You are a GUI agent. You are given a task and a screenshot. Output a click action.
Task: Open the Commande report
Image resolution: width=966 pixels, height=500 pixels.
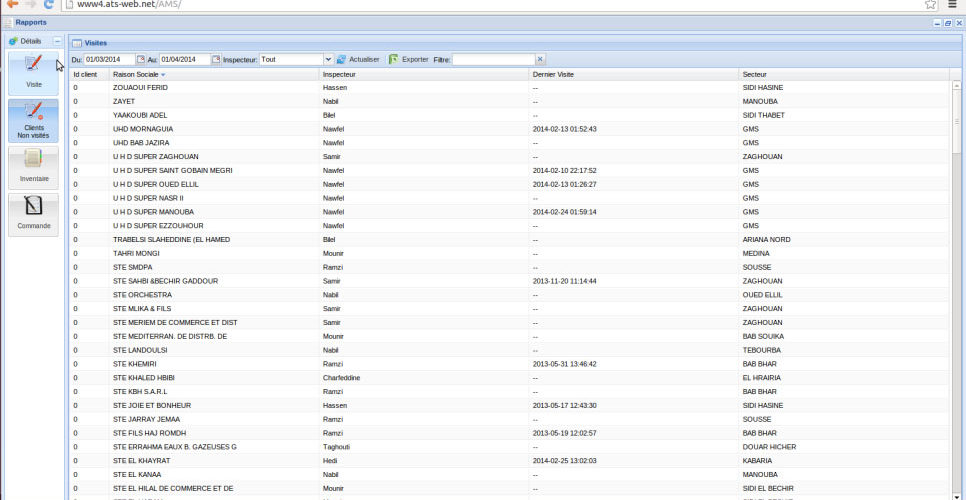click(x=33, y=214)
